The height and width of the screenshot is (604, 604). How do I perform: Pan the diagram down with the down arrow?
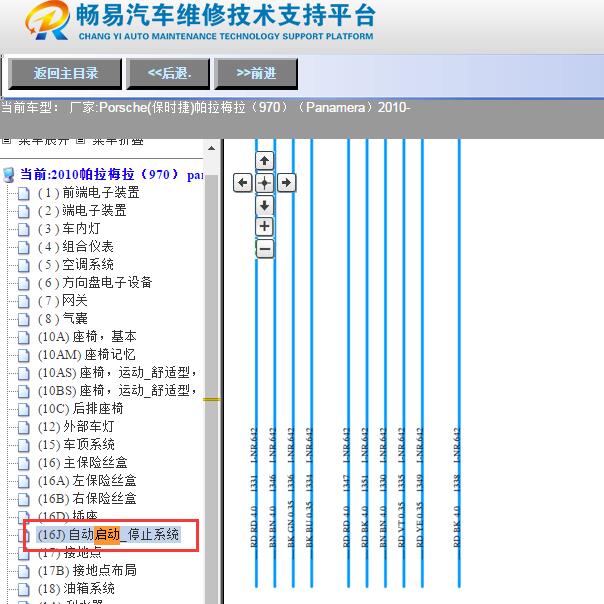coord(265,205)
